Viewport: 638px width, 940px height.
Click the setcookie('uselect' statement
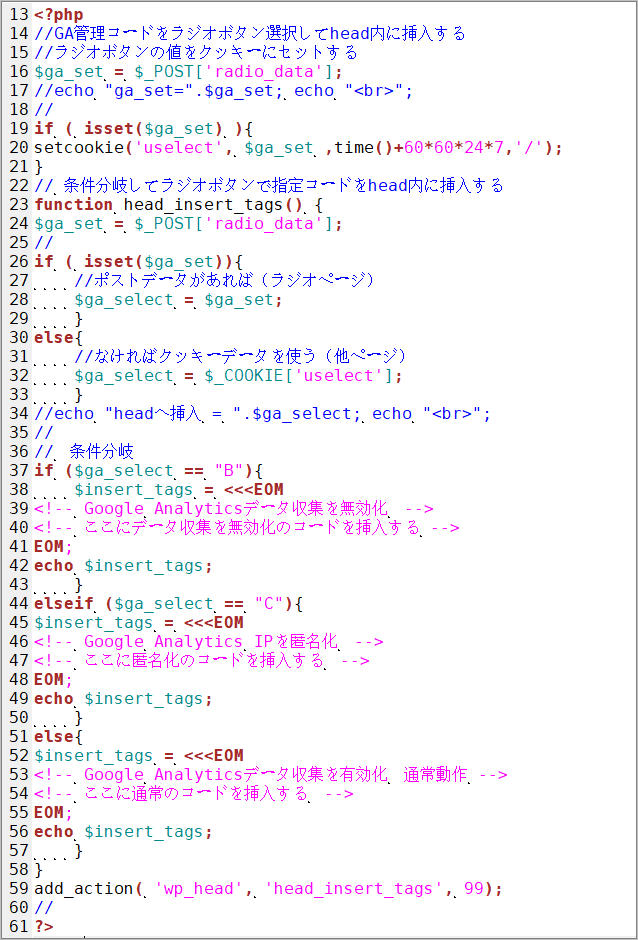click(298, 147)
